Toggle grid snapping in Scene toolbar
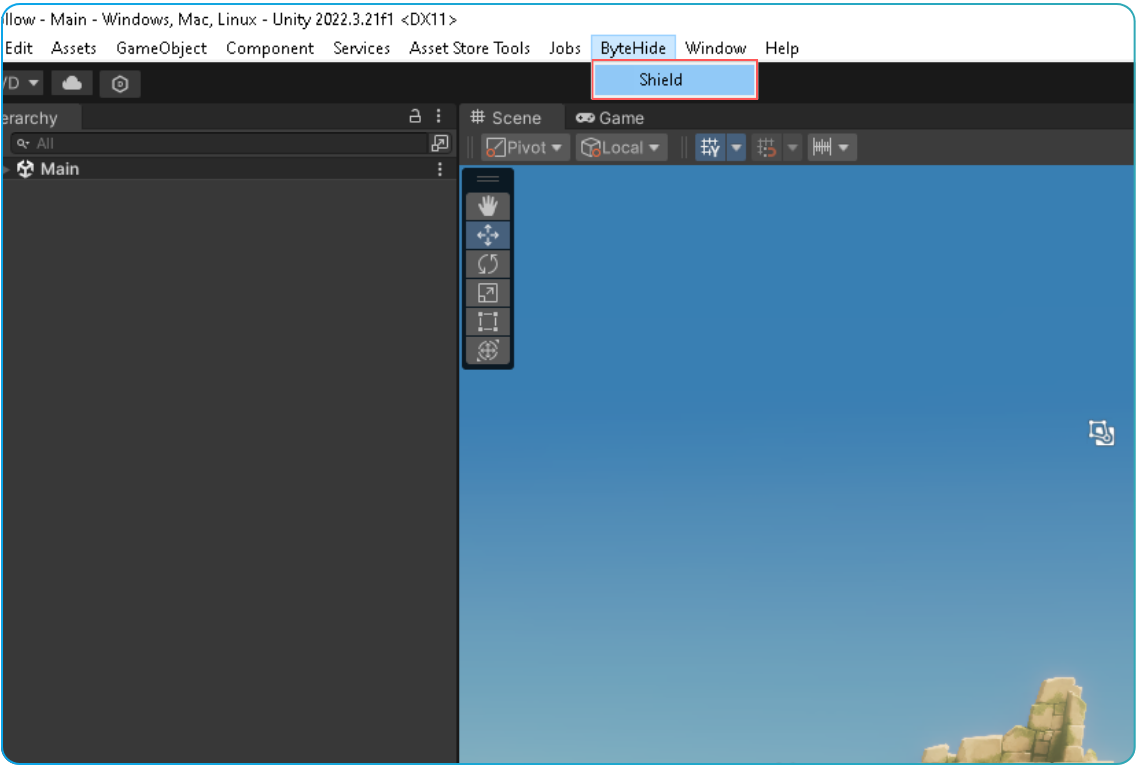 [767, 148]
